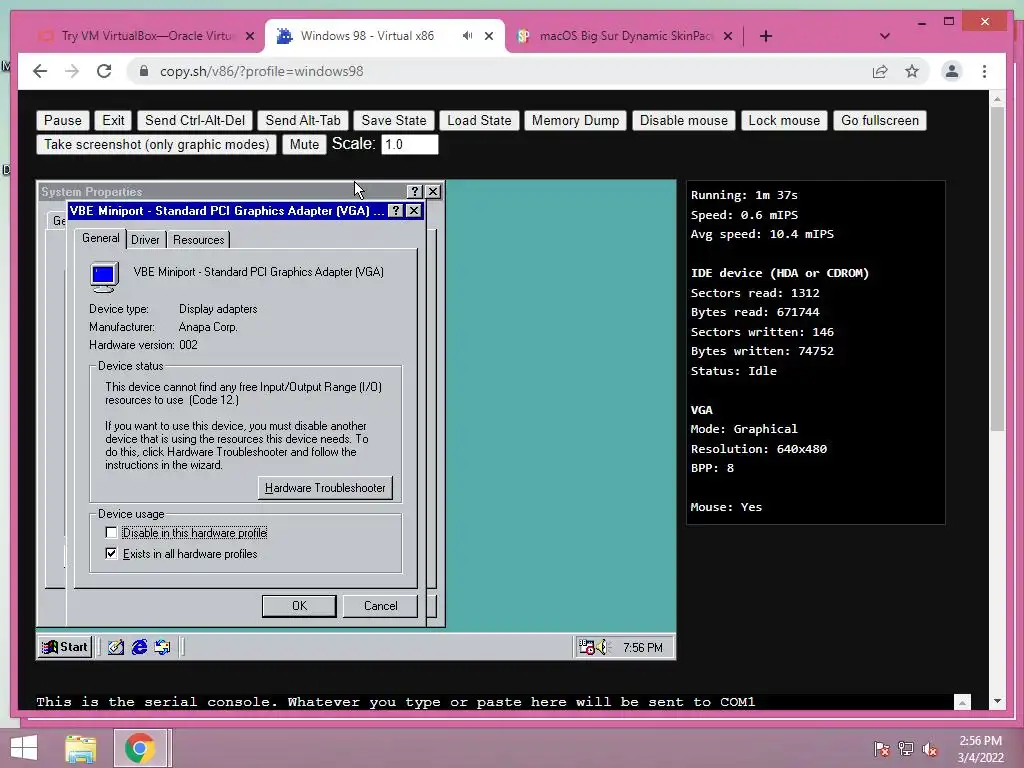Close the Windows 98 - Virtual x86 tab

(x=488, y=36)
